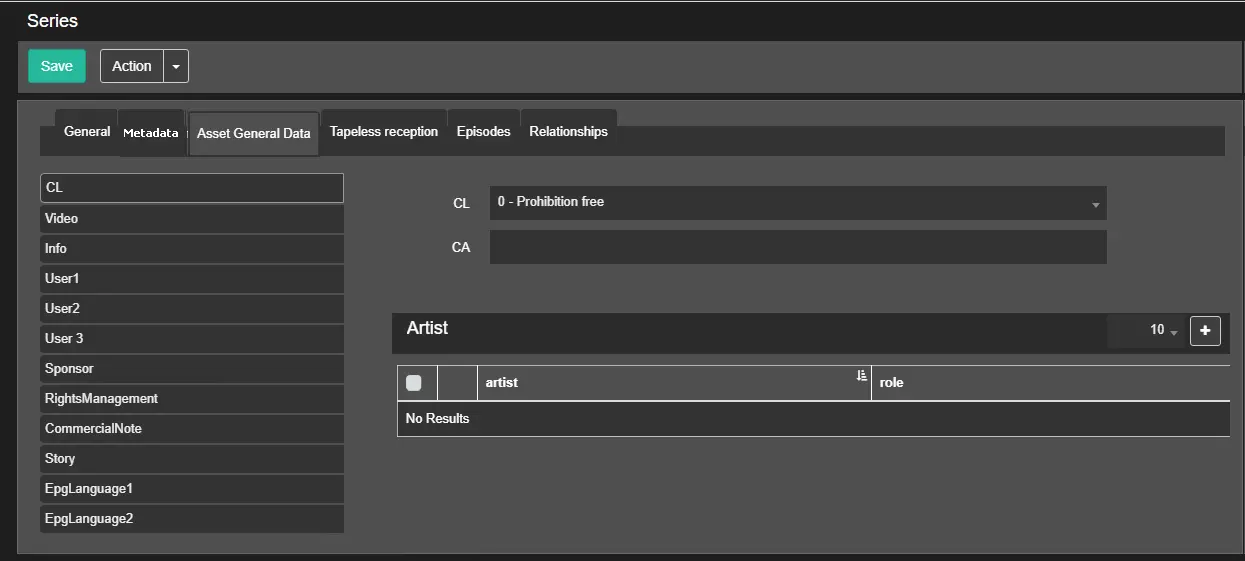
Task: Open EpgLanguage1 in the side list
Action: [x=192, y=488]
